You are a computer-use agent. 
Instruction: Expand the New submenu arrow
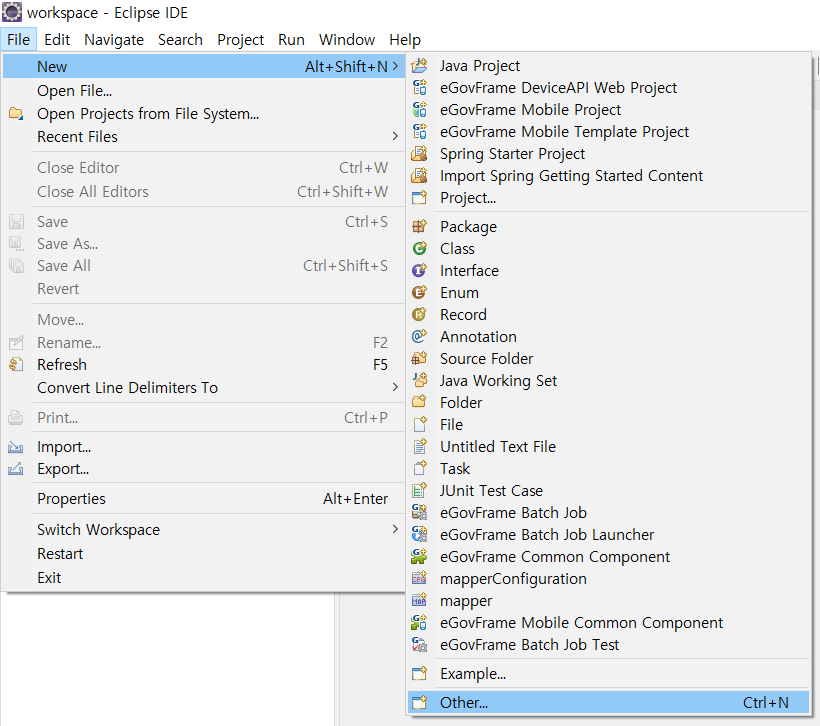[x=395, y=66]
